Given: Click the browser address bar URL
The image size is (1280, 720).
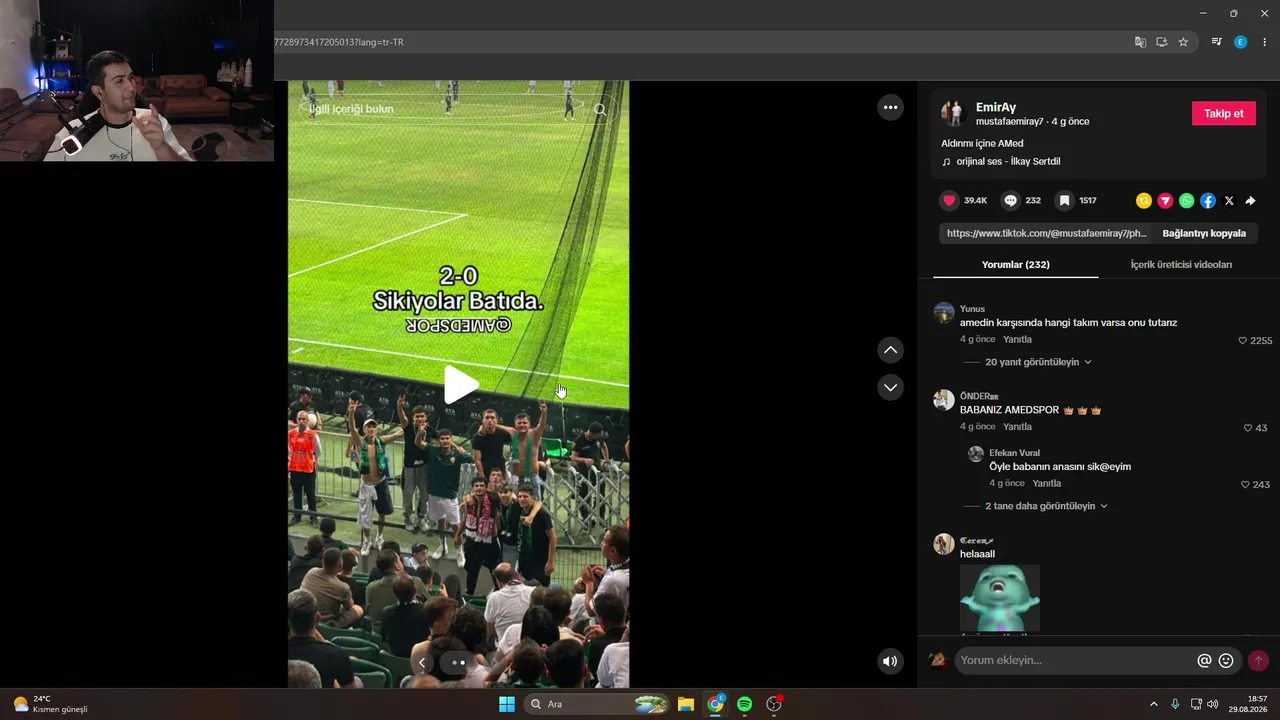Looking at the screenshot, I should (339, 42).
